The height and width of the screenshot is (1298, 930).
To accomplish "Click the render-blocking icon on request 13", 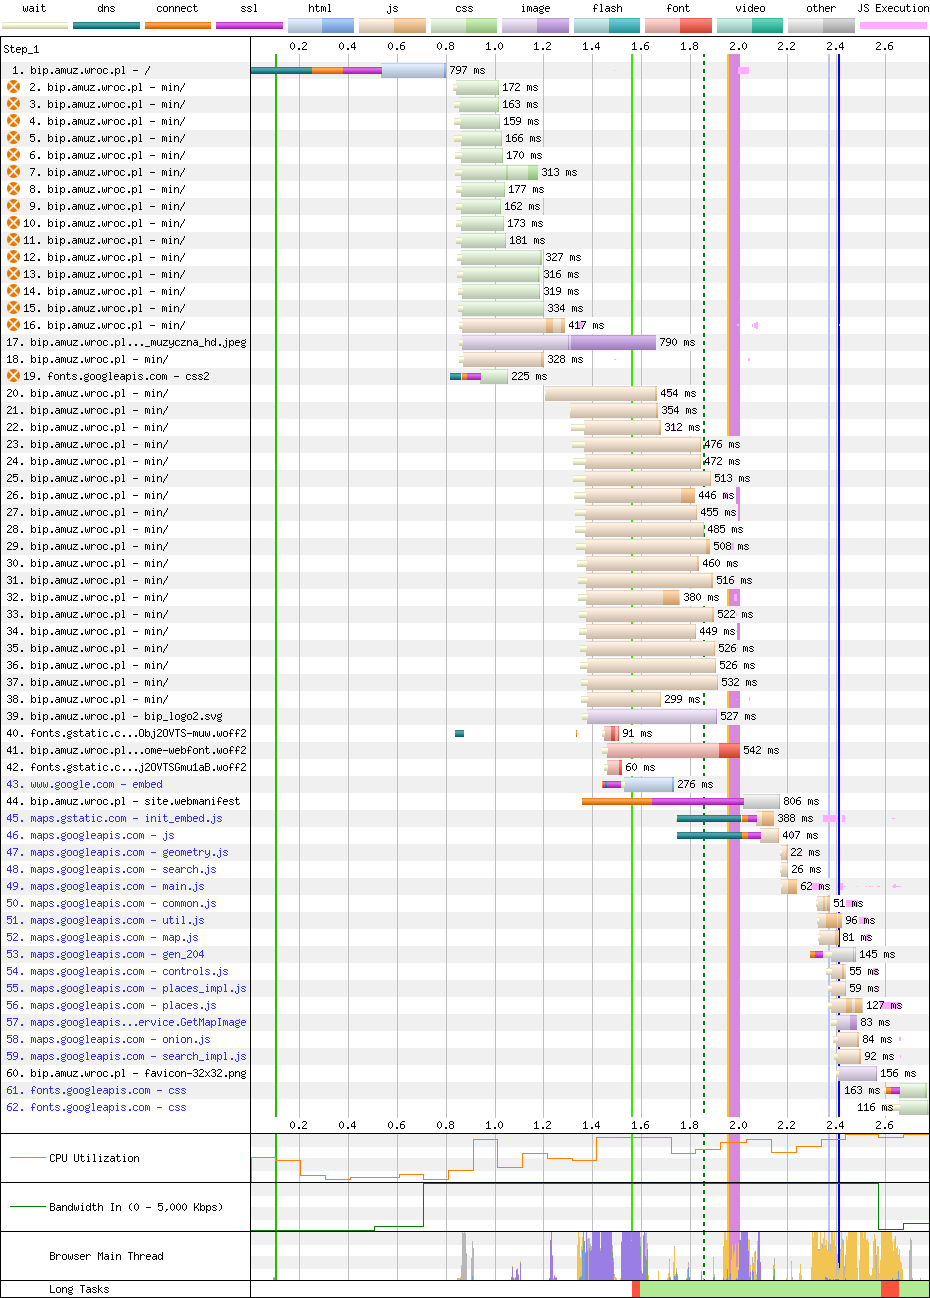I will [x=14, y=274].
